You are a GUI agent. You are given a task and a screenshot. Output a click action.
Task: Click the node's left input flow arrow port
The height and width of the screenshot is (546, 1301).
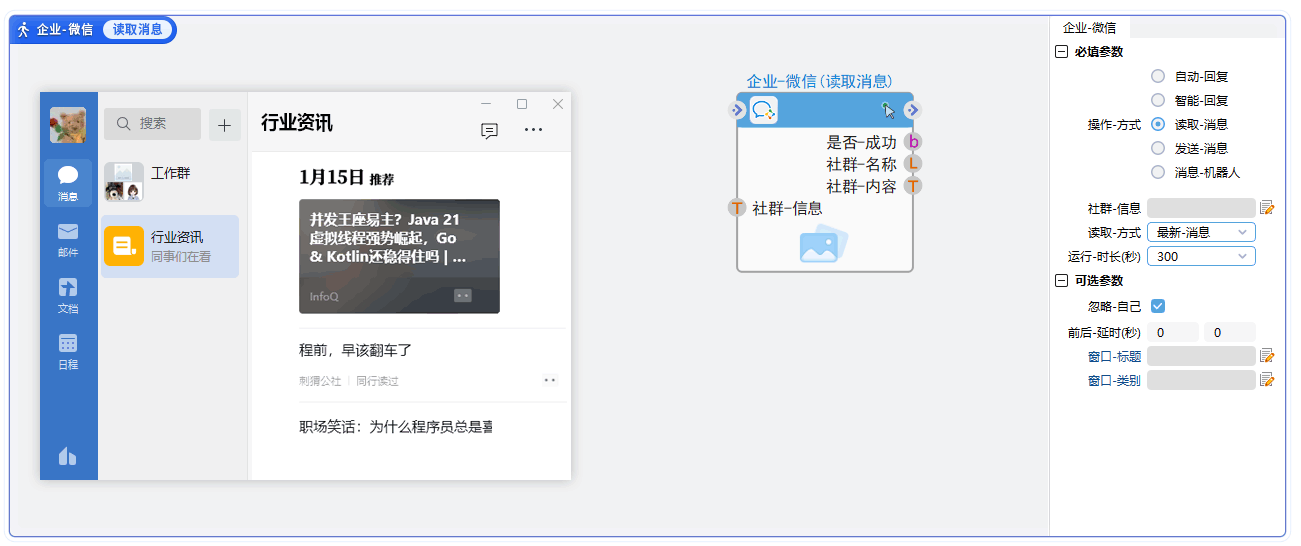click(737, 110)
